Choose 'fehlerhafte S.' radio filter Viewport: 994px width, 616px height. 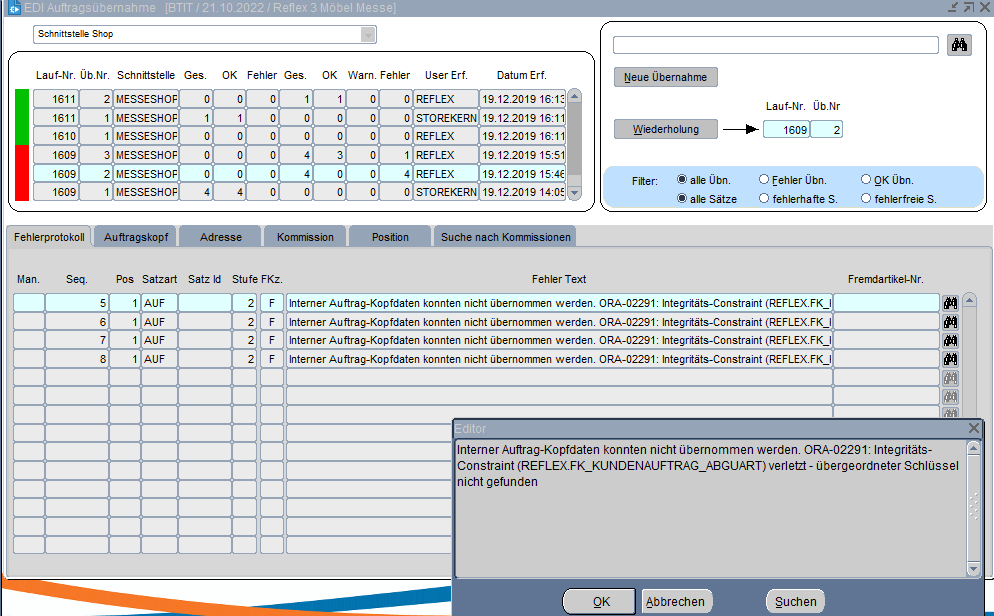point(765,199)
